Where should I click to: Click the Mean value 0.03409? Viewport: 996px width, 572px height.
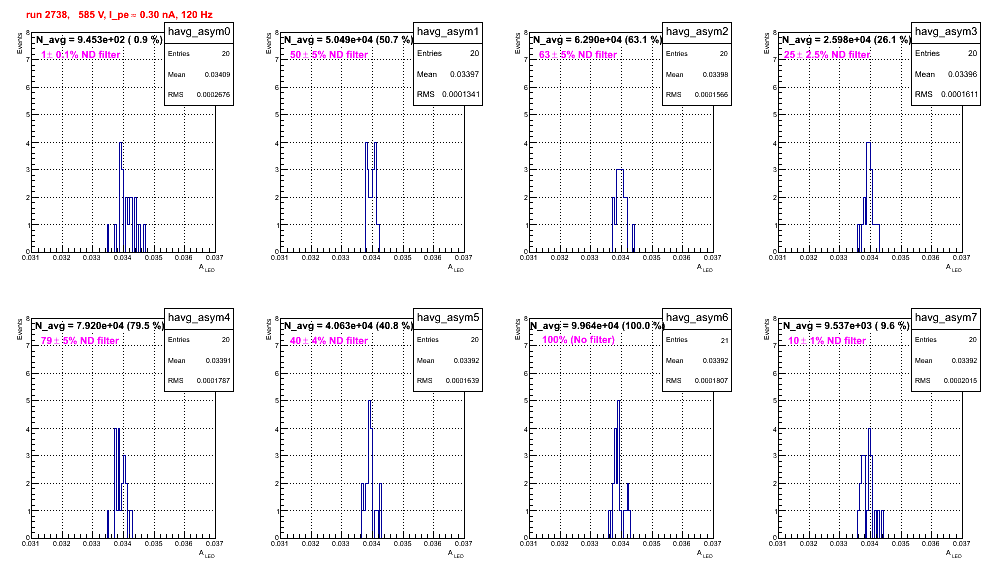tap(217, 74)
